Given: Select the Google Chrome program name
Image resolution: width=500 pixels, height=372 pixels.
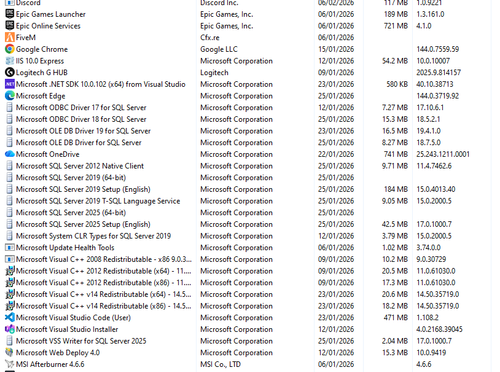Looking at the screenshot, I should 42,49.
